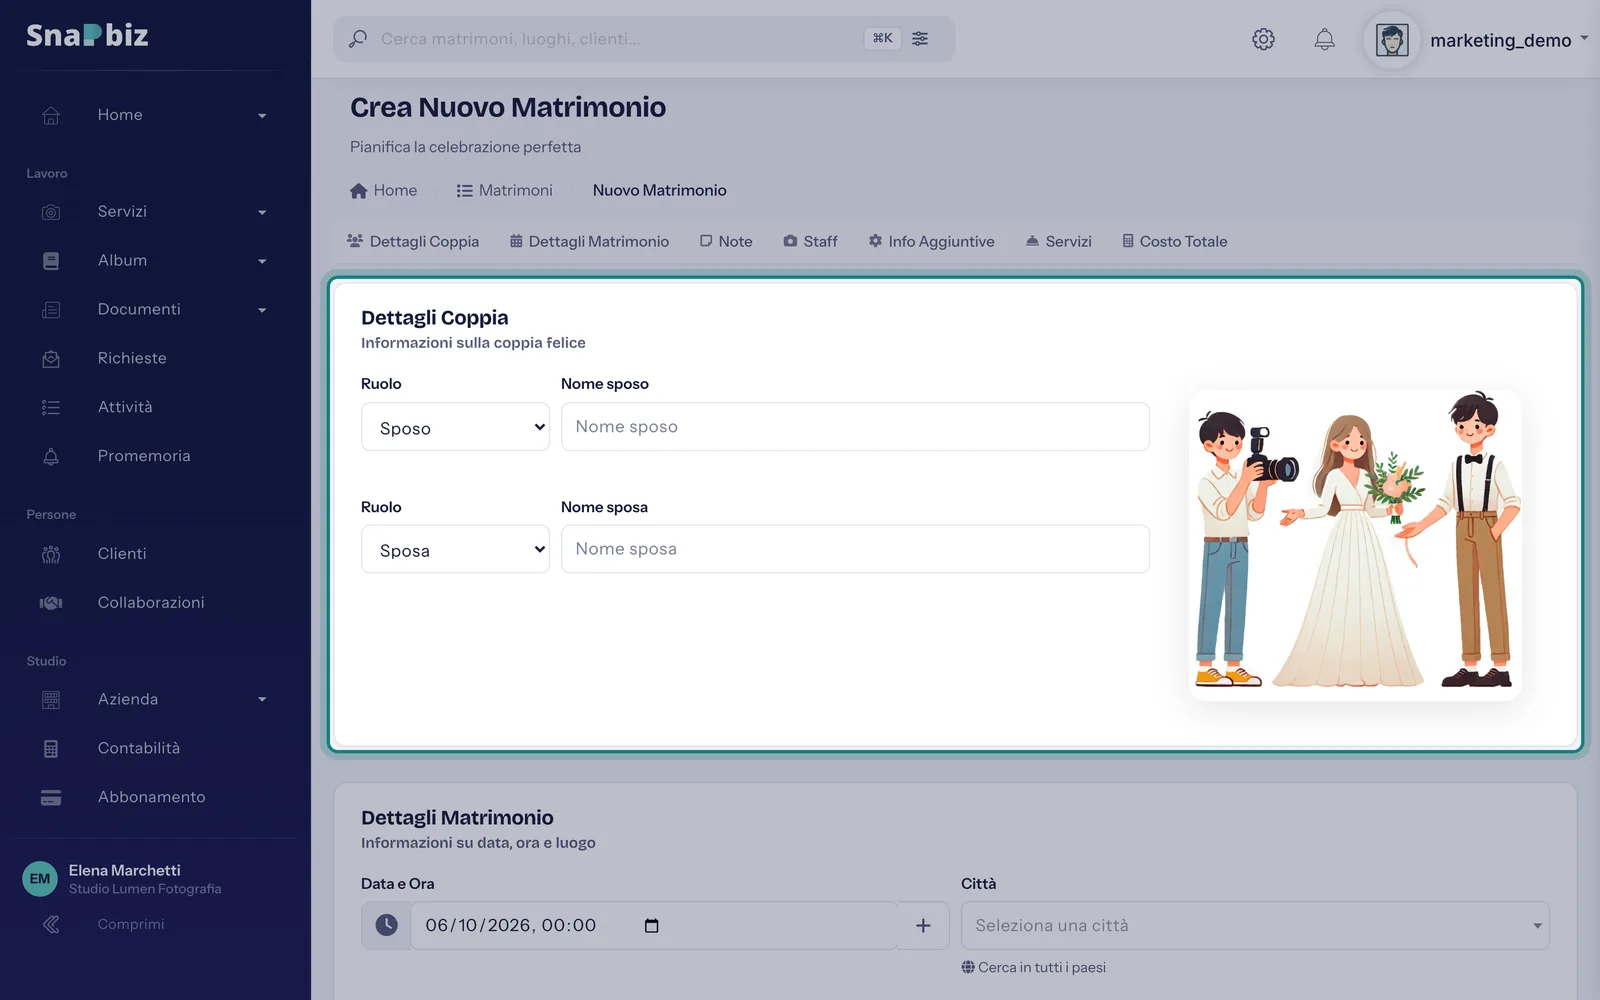Open the Sposo role dropdown
The width and height of the screenshot is (1600, 1000).
(x=455, y=427)
